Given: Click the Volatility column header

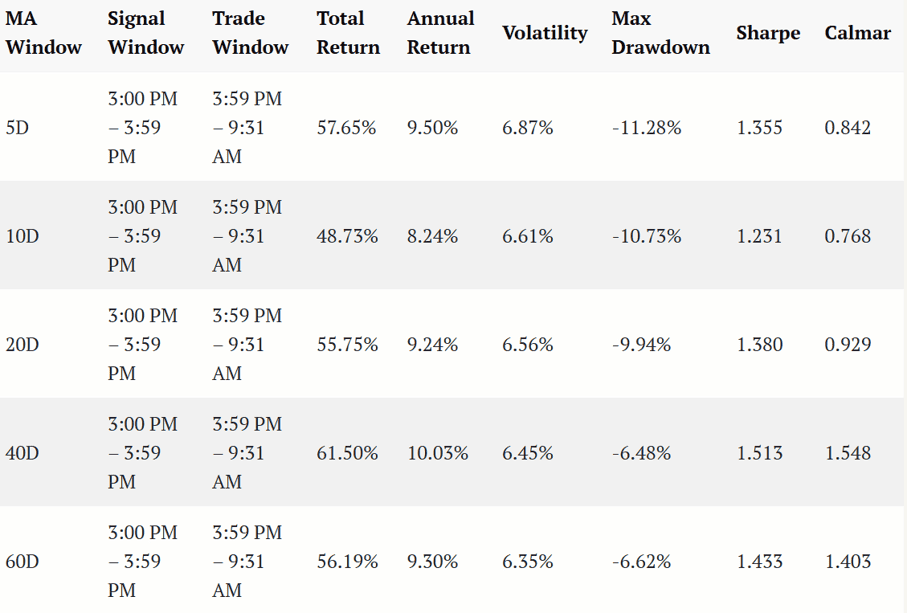Looking at the screenshot, I should coord(544,33).
